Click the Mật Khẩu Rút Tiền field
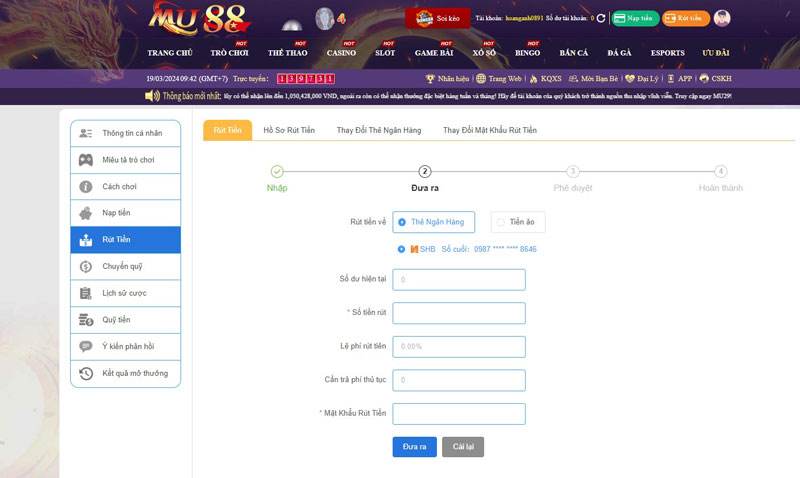Screen dimensions: 800x478 [x=459, y=414]
